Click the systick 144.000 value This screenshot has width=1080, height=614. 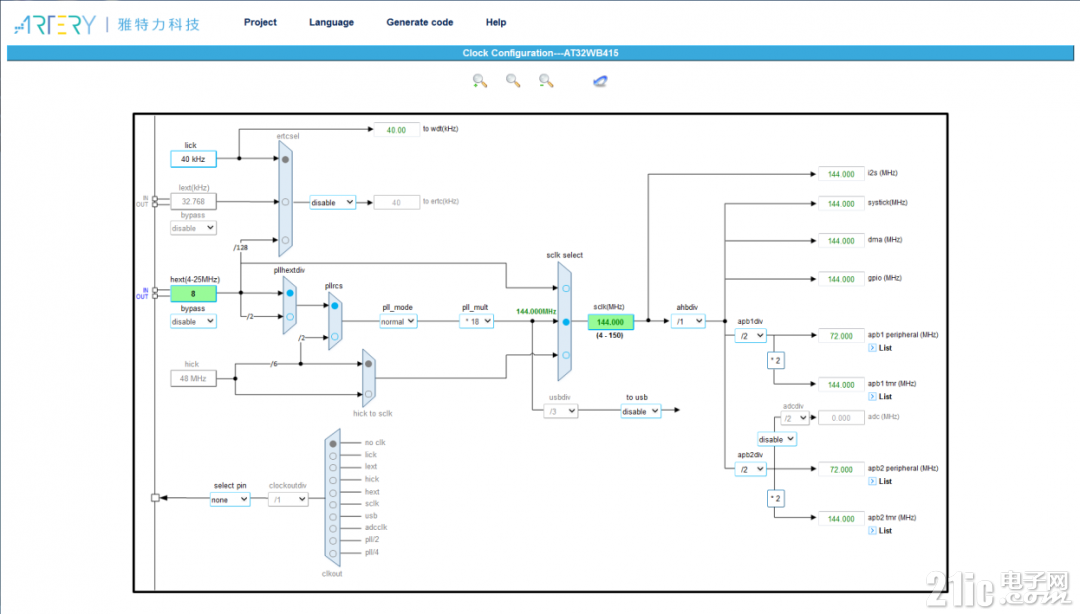coord(841,204)
